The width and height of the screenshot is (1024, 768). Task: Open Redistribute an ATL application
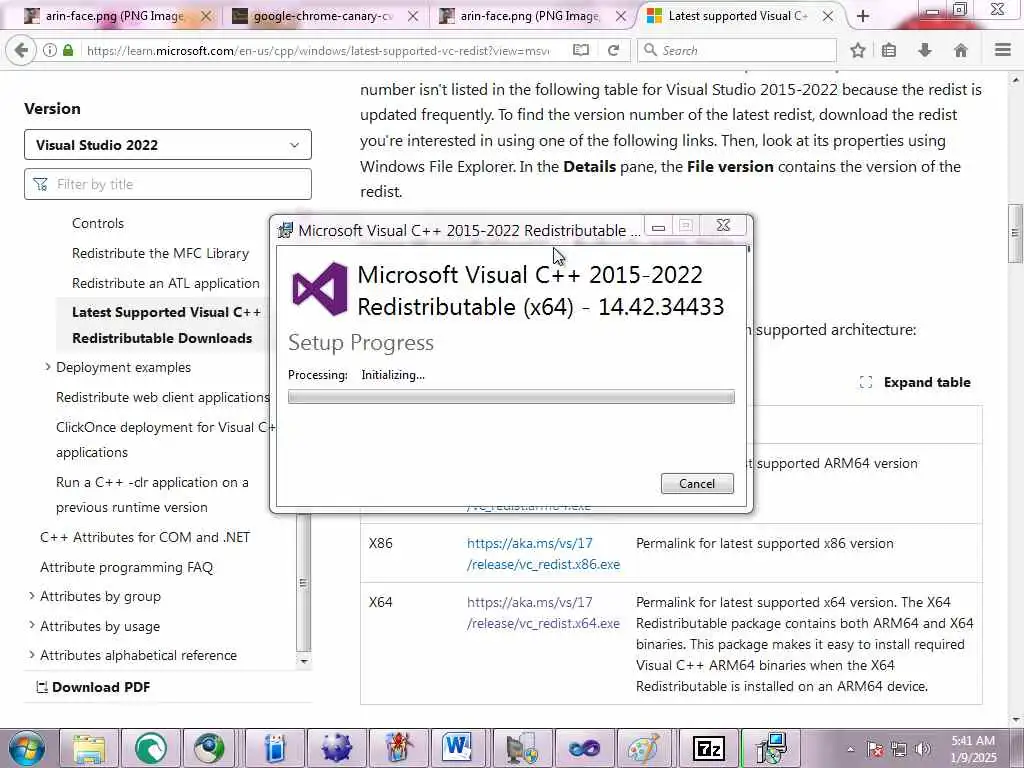(x=166, y=283)
